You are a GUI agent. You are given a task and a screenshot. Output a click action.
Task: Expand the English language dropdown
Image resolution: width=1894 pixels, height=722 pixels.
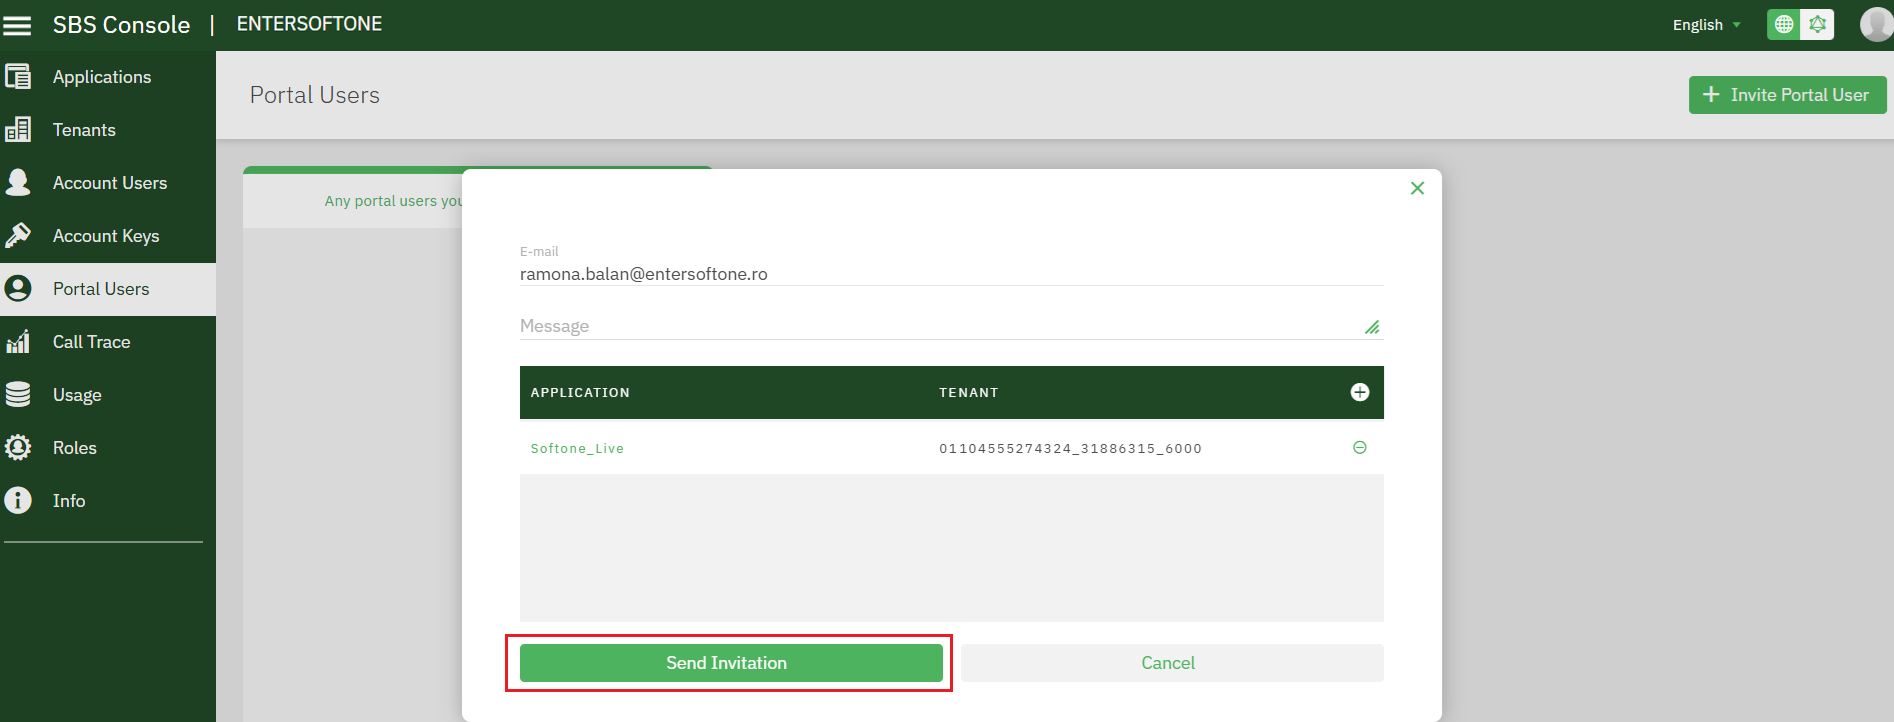(1707, 25)
